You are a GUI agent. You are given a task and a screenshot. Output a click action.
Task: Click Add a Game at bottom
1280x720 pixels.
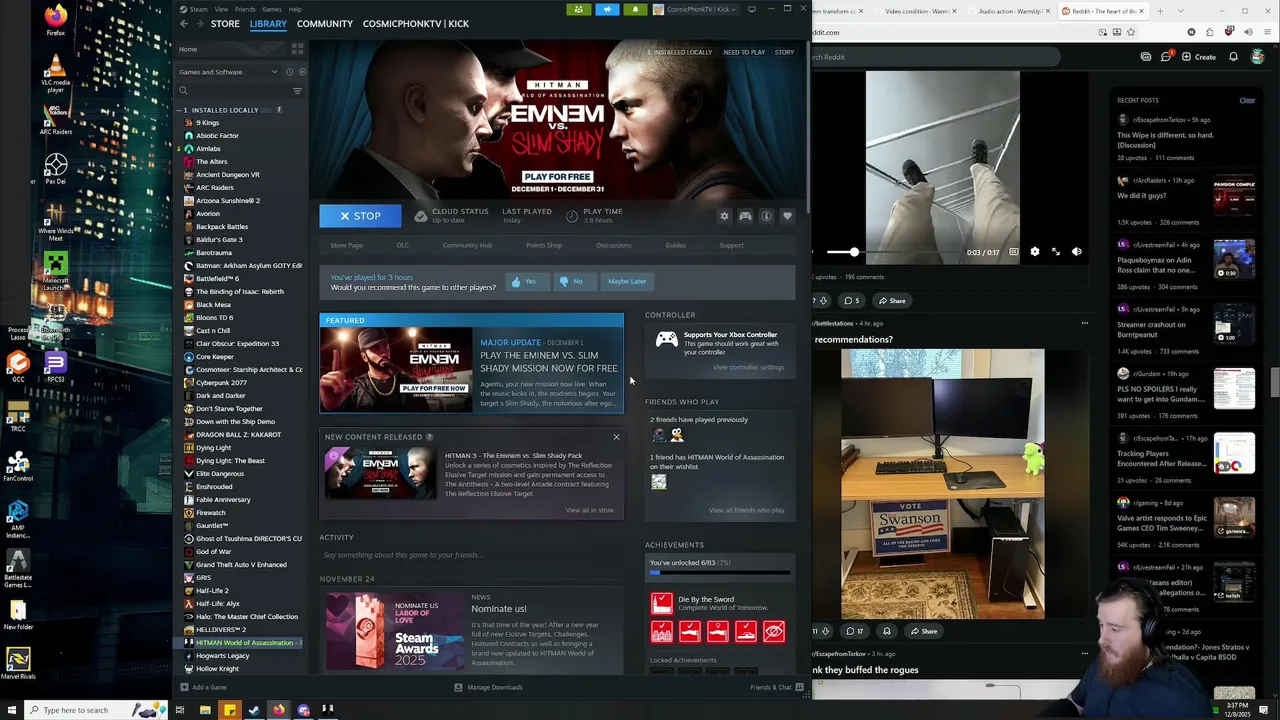203,687
